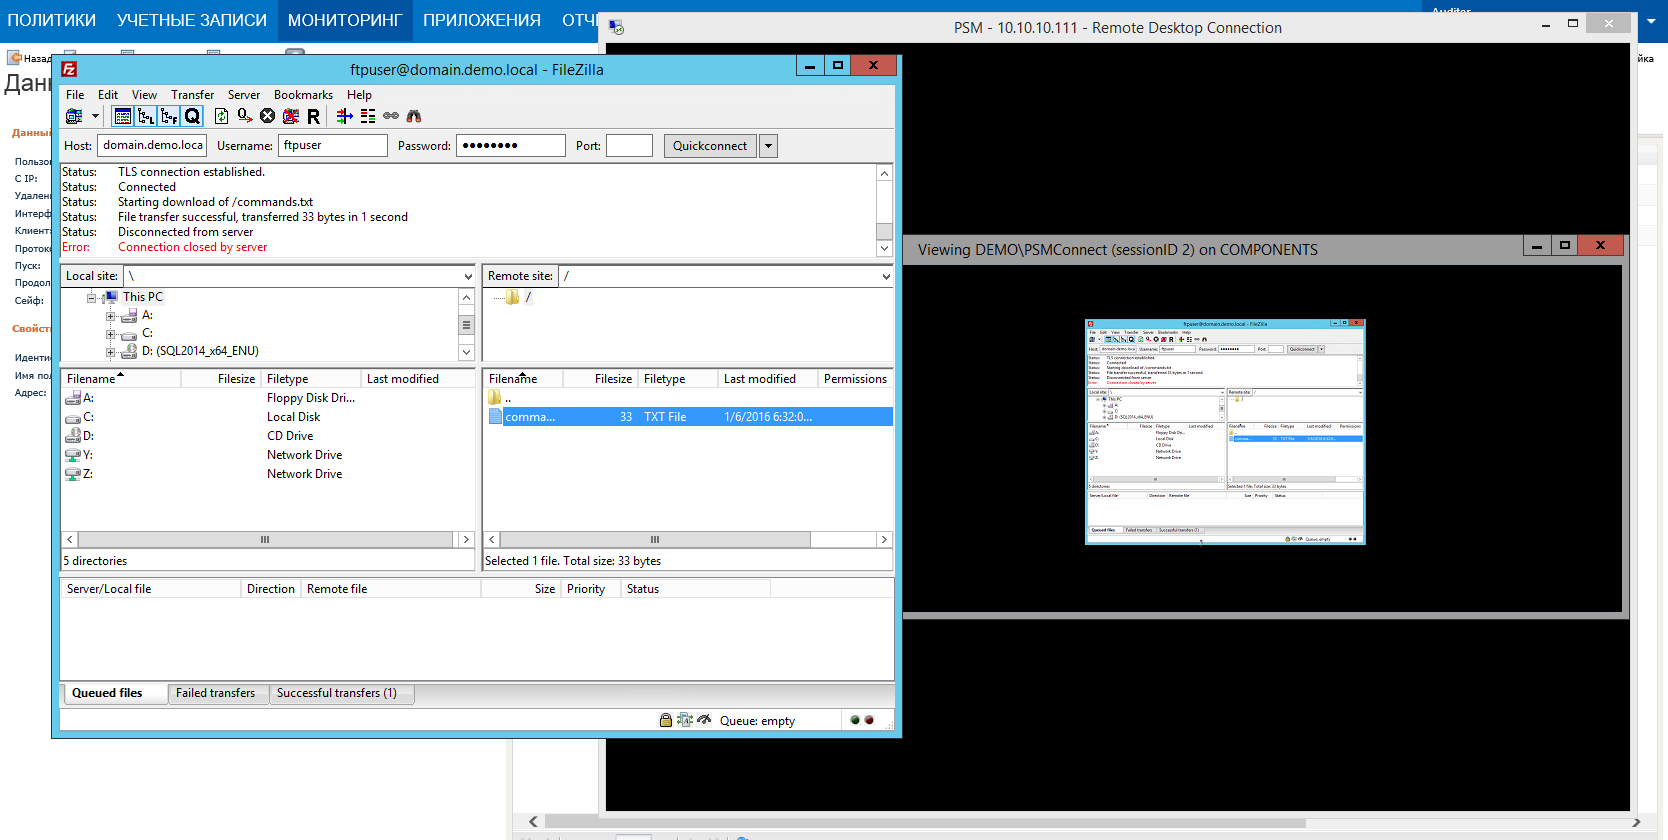Viewport: 1668px width, 840px height.
Task: Select the D: CD drive icon in local list
Action: tap(73, 436)
